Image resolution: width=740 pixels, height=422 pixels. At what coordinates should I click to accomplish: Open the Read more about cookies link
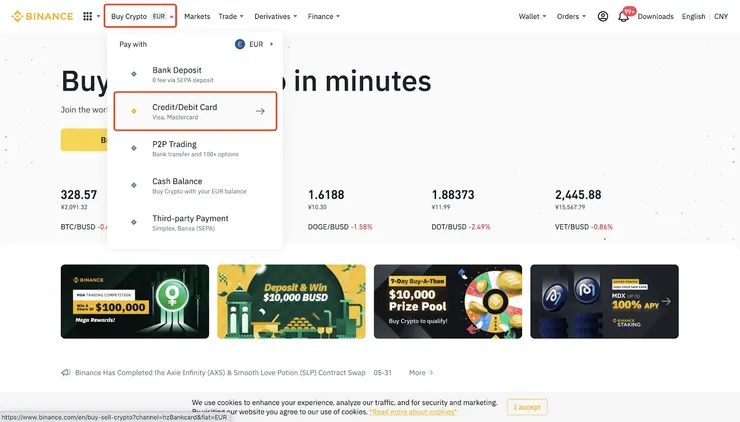tap(413, 412)
